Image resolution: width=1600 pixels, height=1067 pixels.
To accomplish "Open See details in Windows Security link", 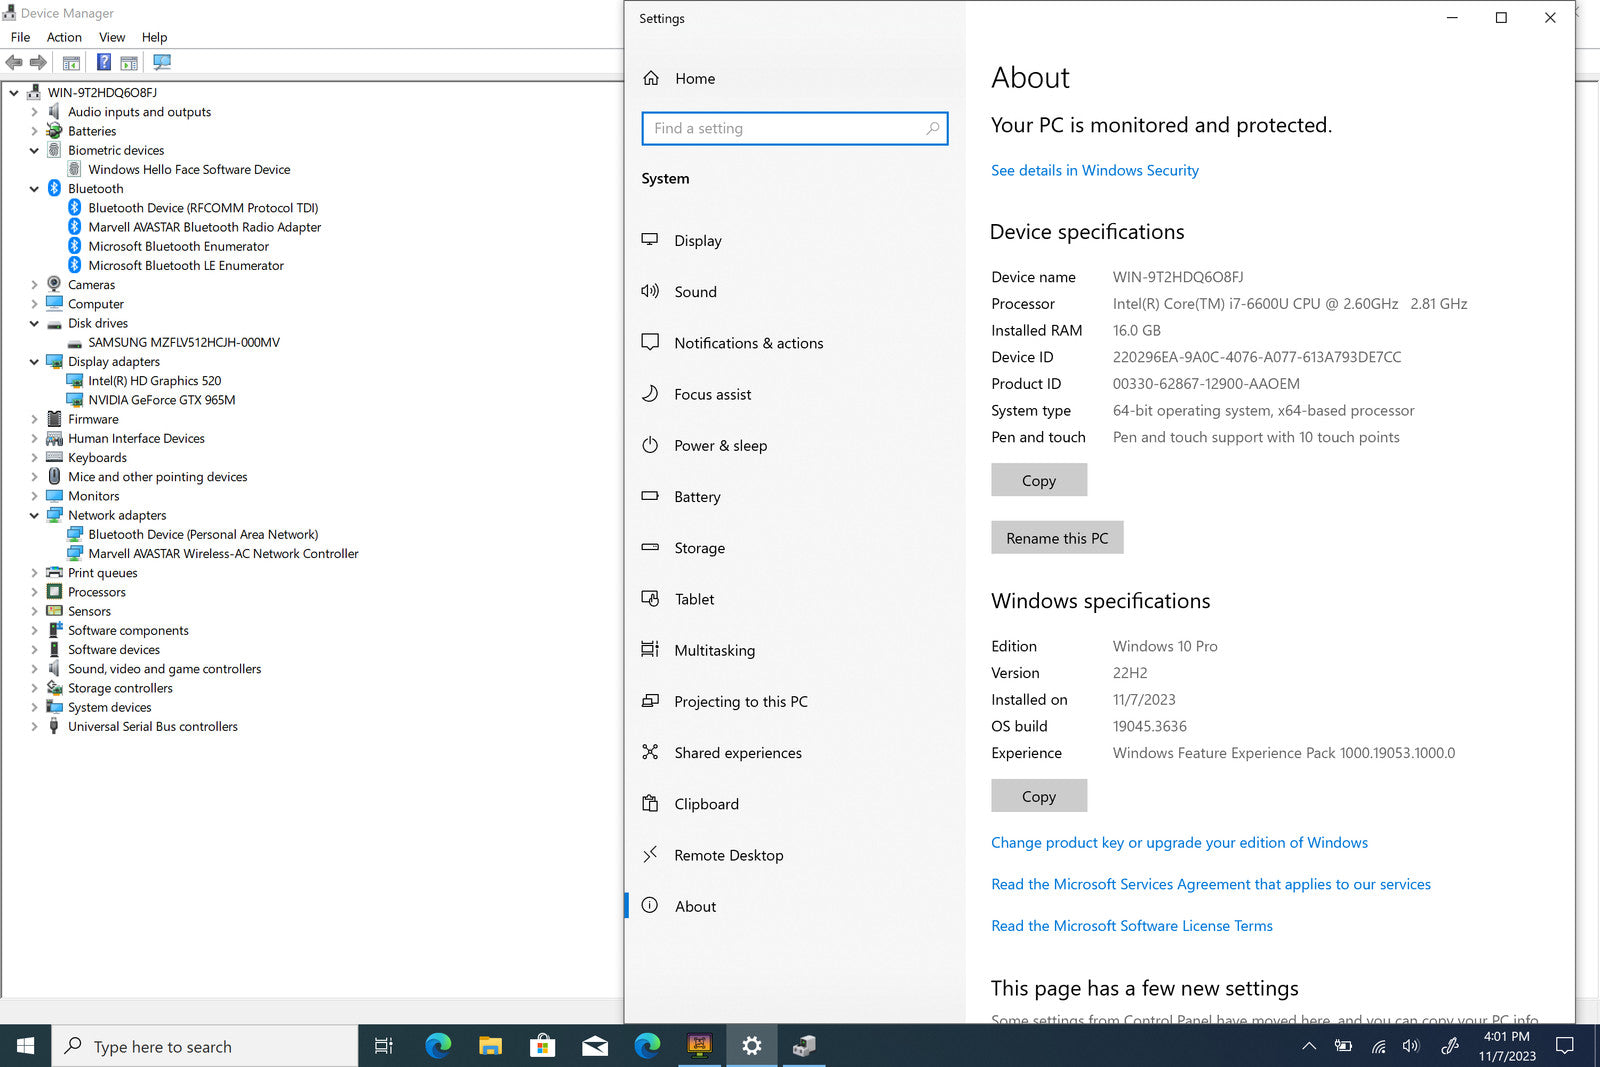I will coord(1095,170).
